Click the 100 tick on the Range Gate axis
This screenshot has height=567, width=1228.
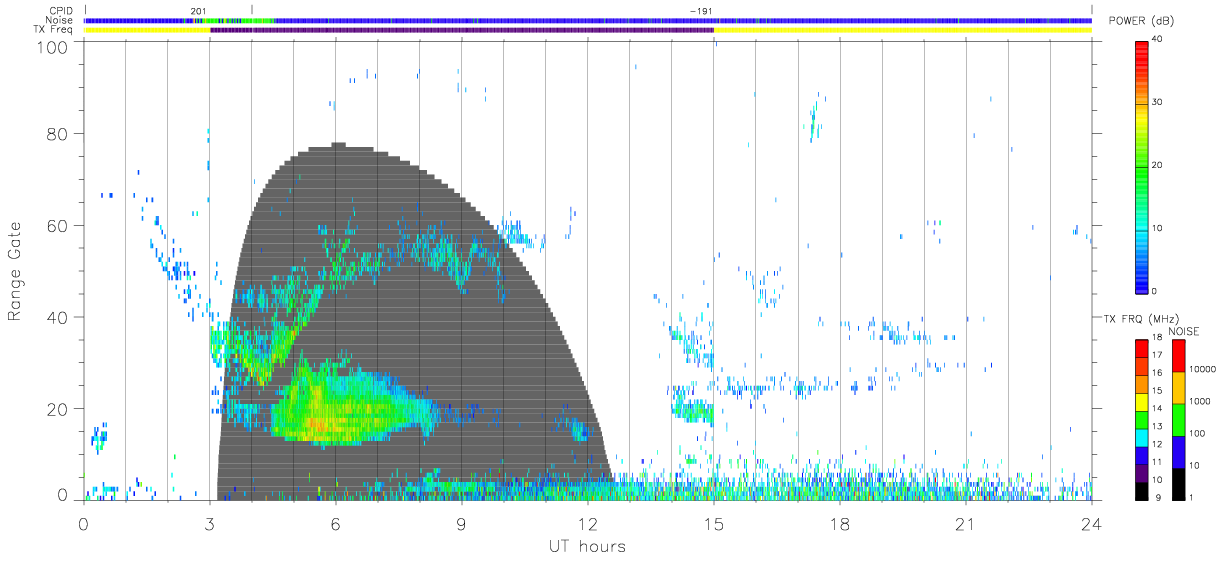tap(51, 46)
